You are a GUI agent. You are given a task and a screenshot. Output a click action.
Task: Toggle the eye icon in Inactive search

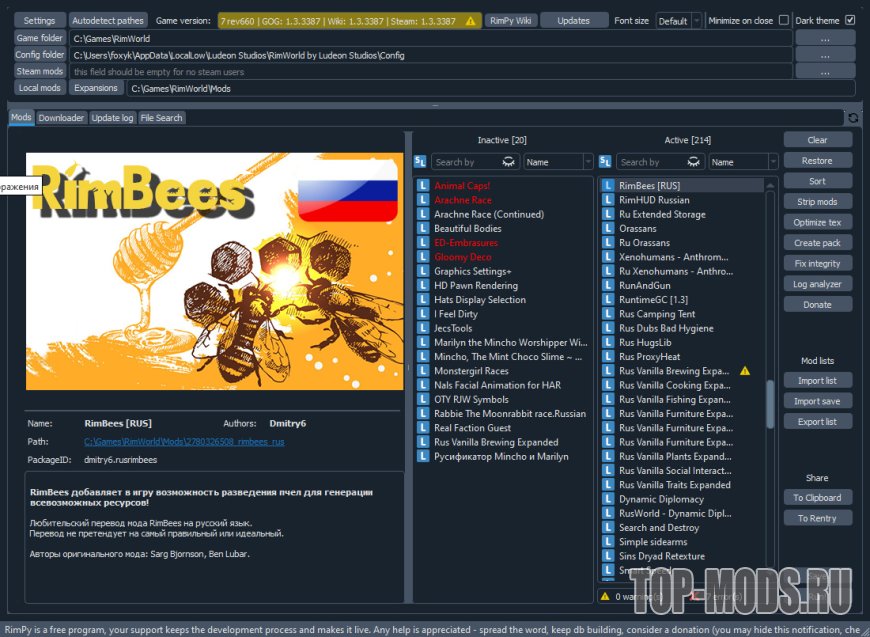[508, 162]
